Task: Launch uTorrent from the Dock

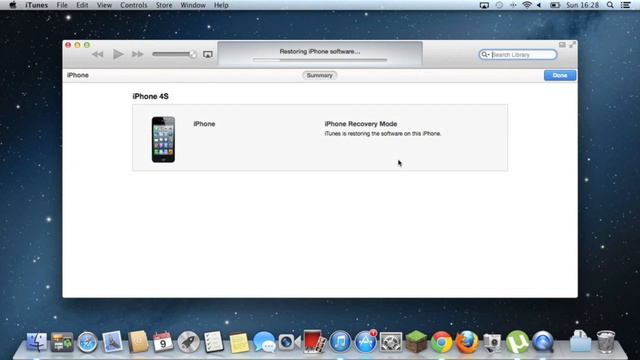Action: [x=517, y=342]
